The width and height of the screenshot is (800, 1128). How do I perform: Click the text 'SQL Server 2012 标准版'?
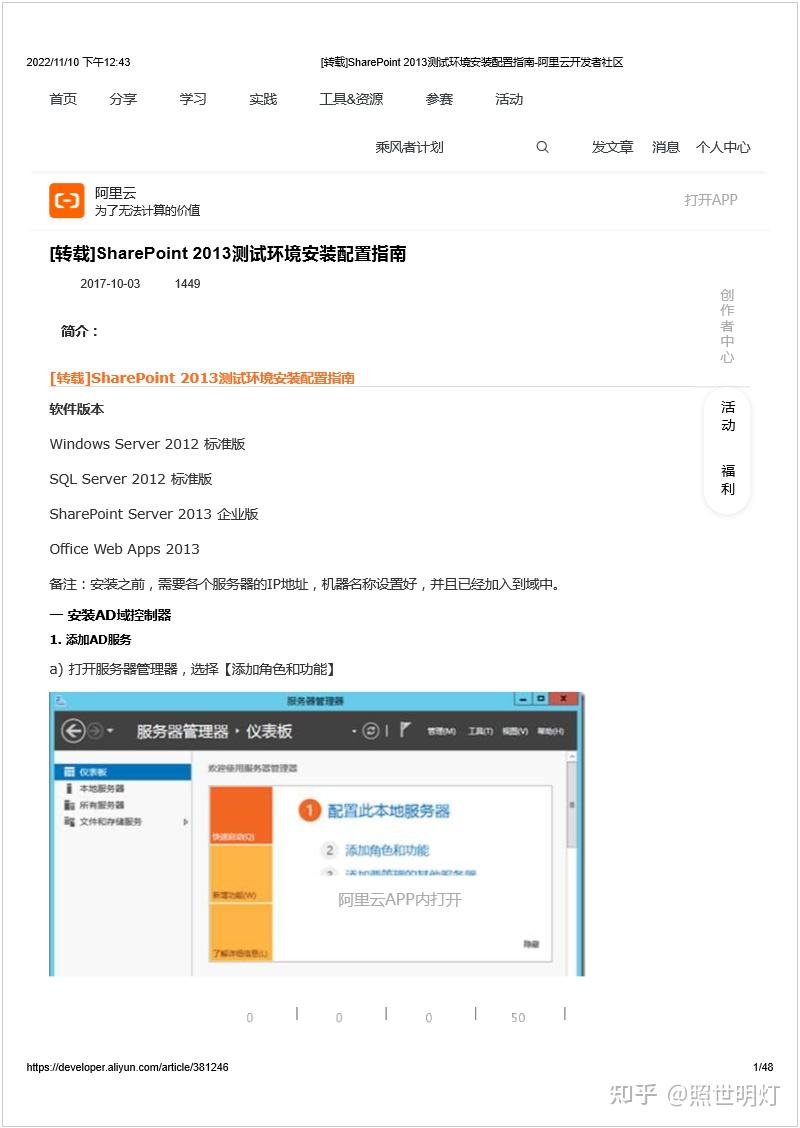(131, 479)
